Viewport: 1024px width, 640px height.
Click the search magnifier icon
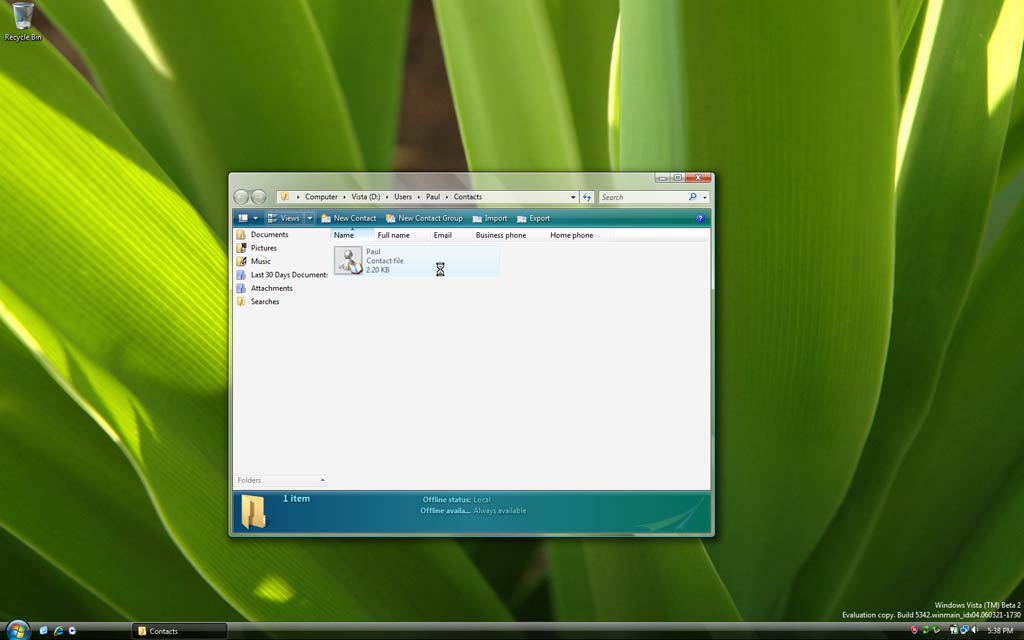[x=692, y=197]
